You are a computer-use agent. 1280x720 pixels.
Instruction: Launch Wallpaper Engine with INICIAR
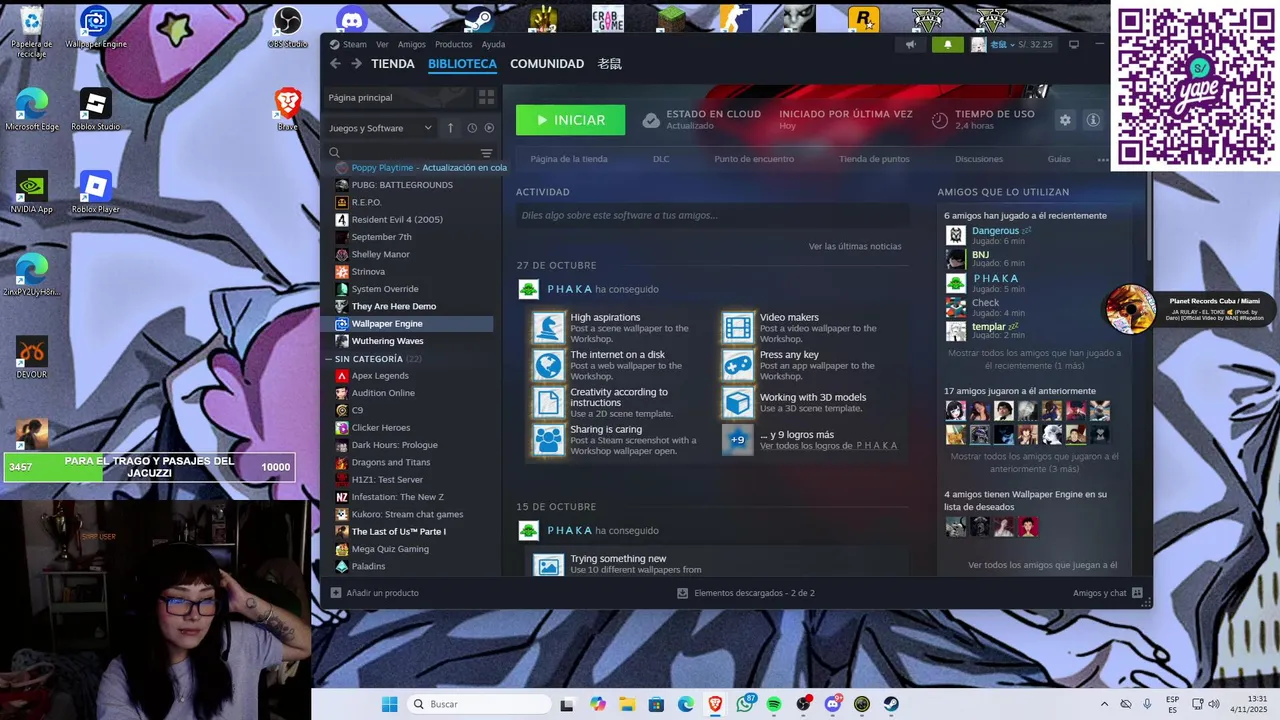click(570, 120)
